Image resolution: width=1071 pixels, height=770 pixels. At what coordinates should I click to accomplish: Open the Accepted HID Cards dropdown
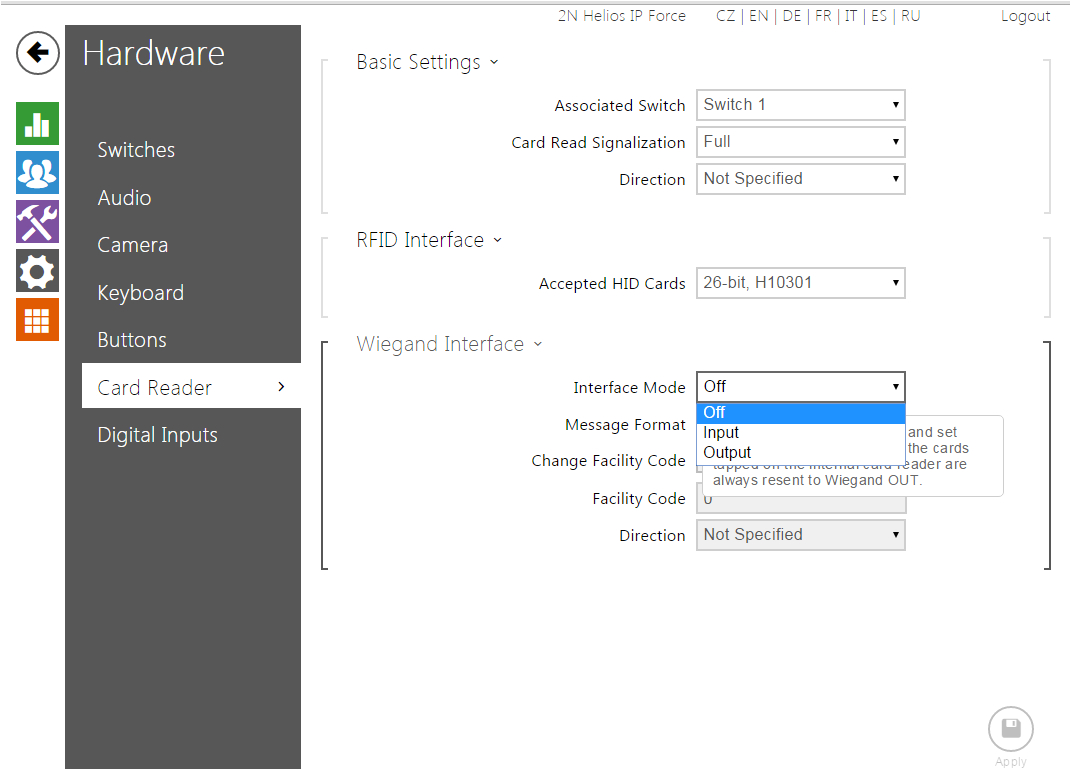pyautogui.click(x=800, y=283)
